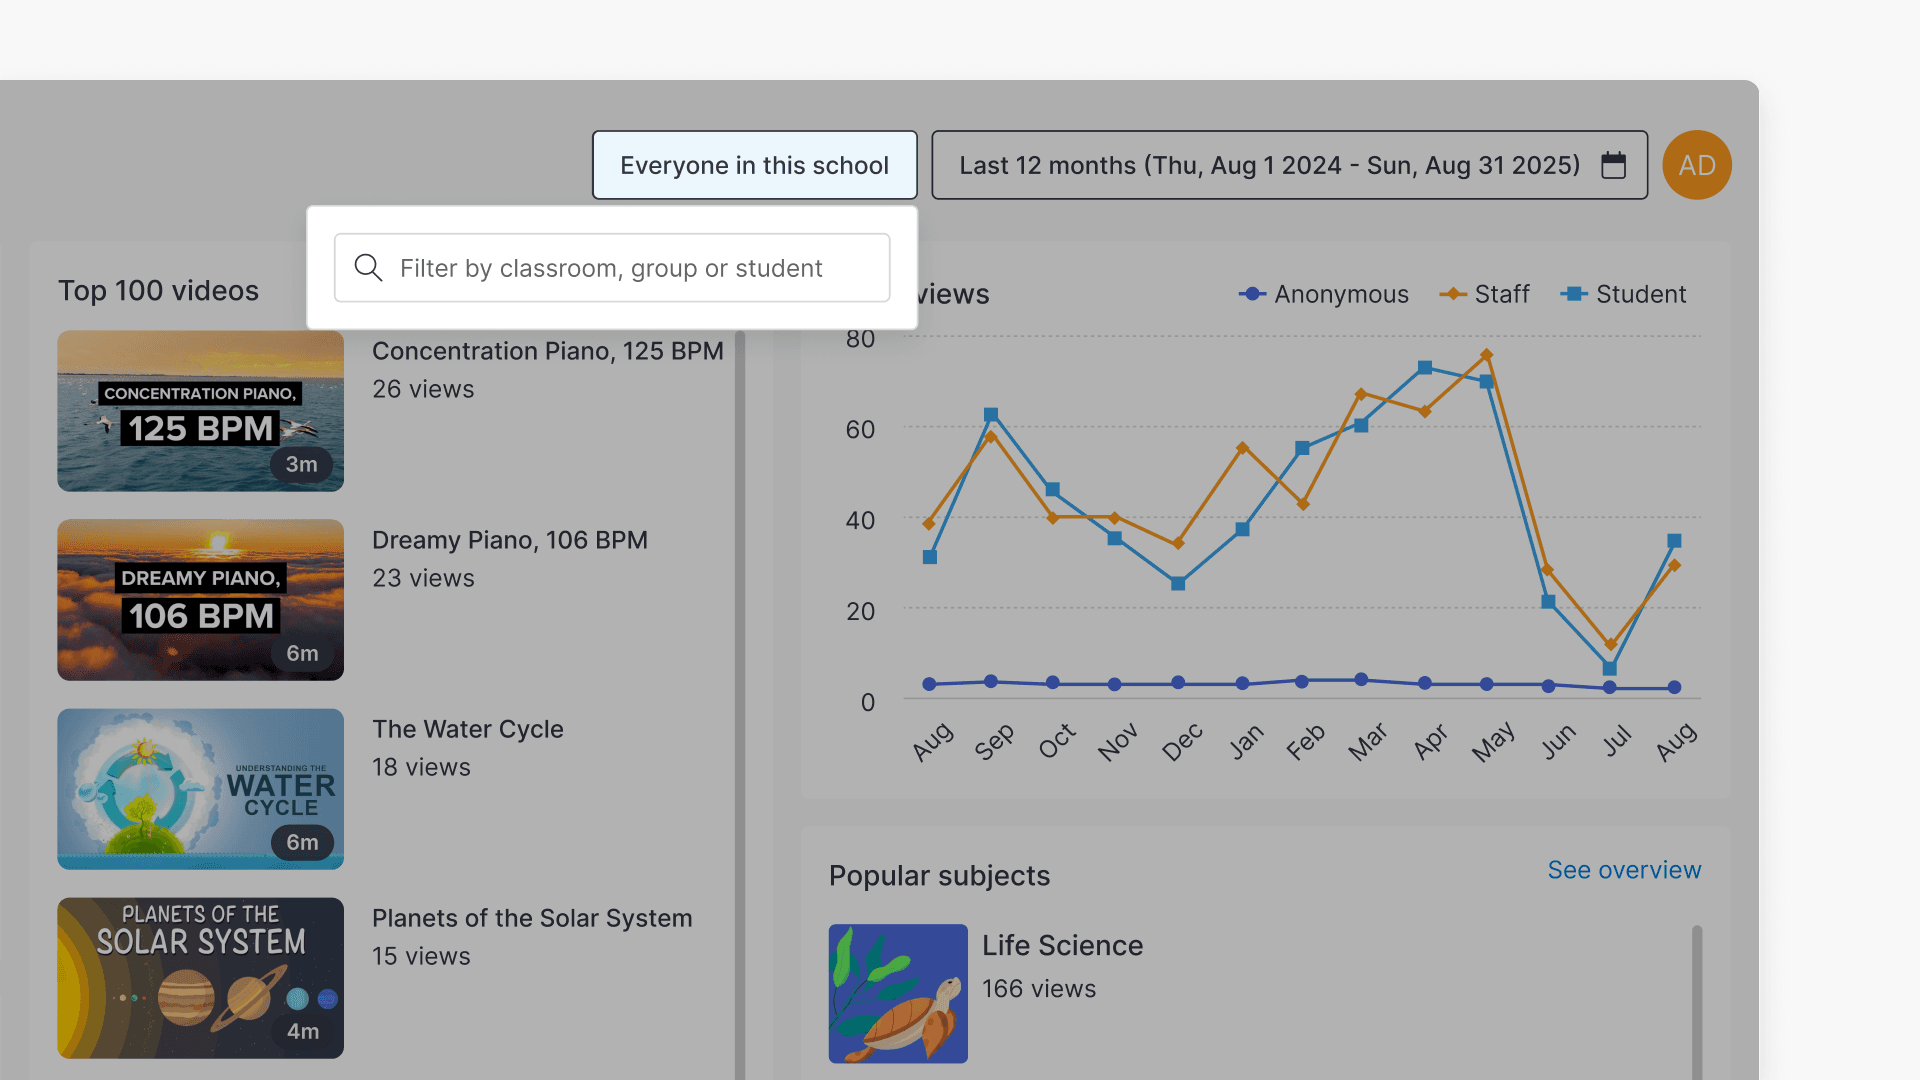Follow the See overview link
The width and height of the screenshot is (1920, 1080).
1624,870
